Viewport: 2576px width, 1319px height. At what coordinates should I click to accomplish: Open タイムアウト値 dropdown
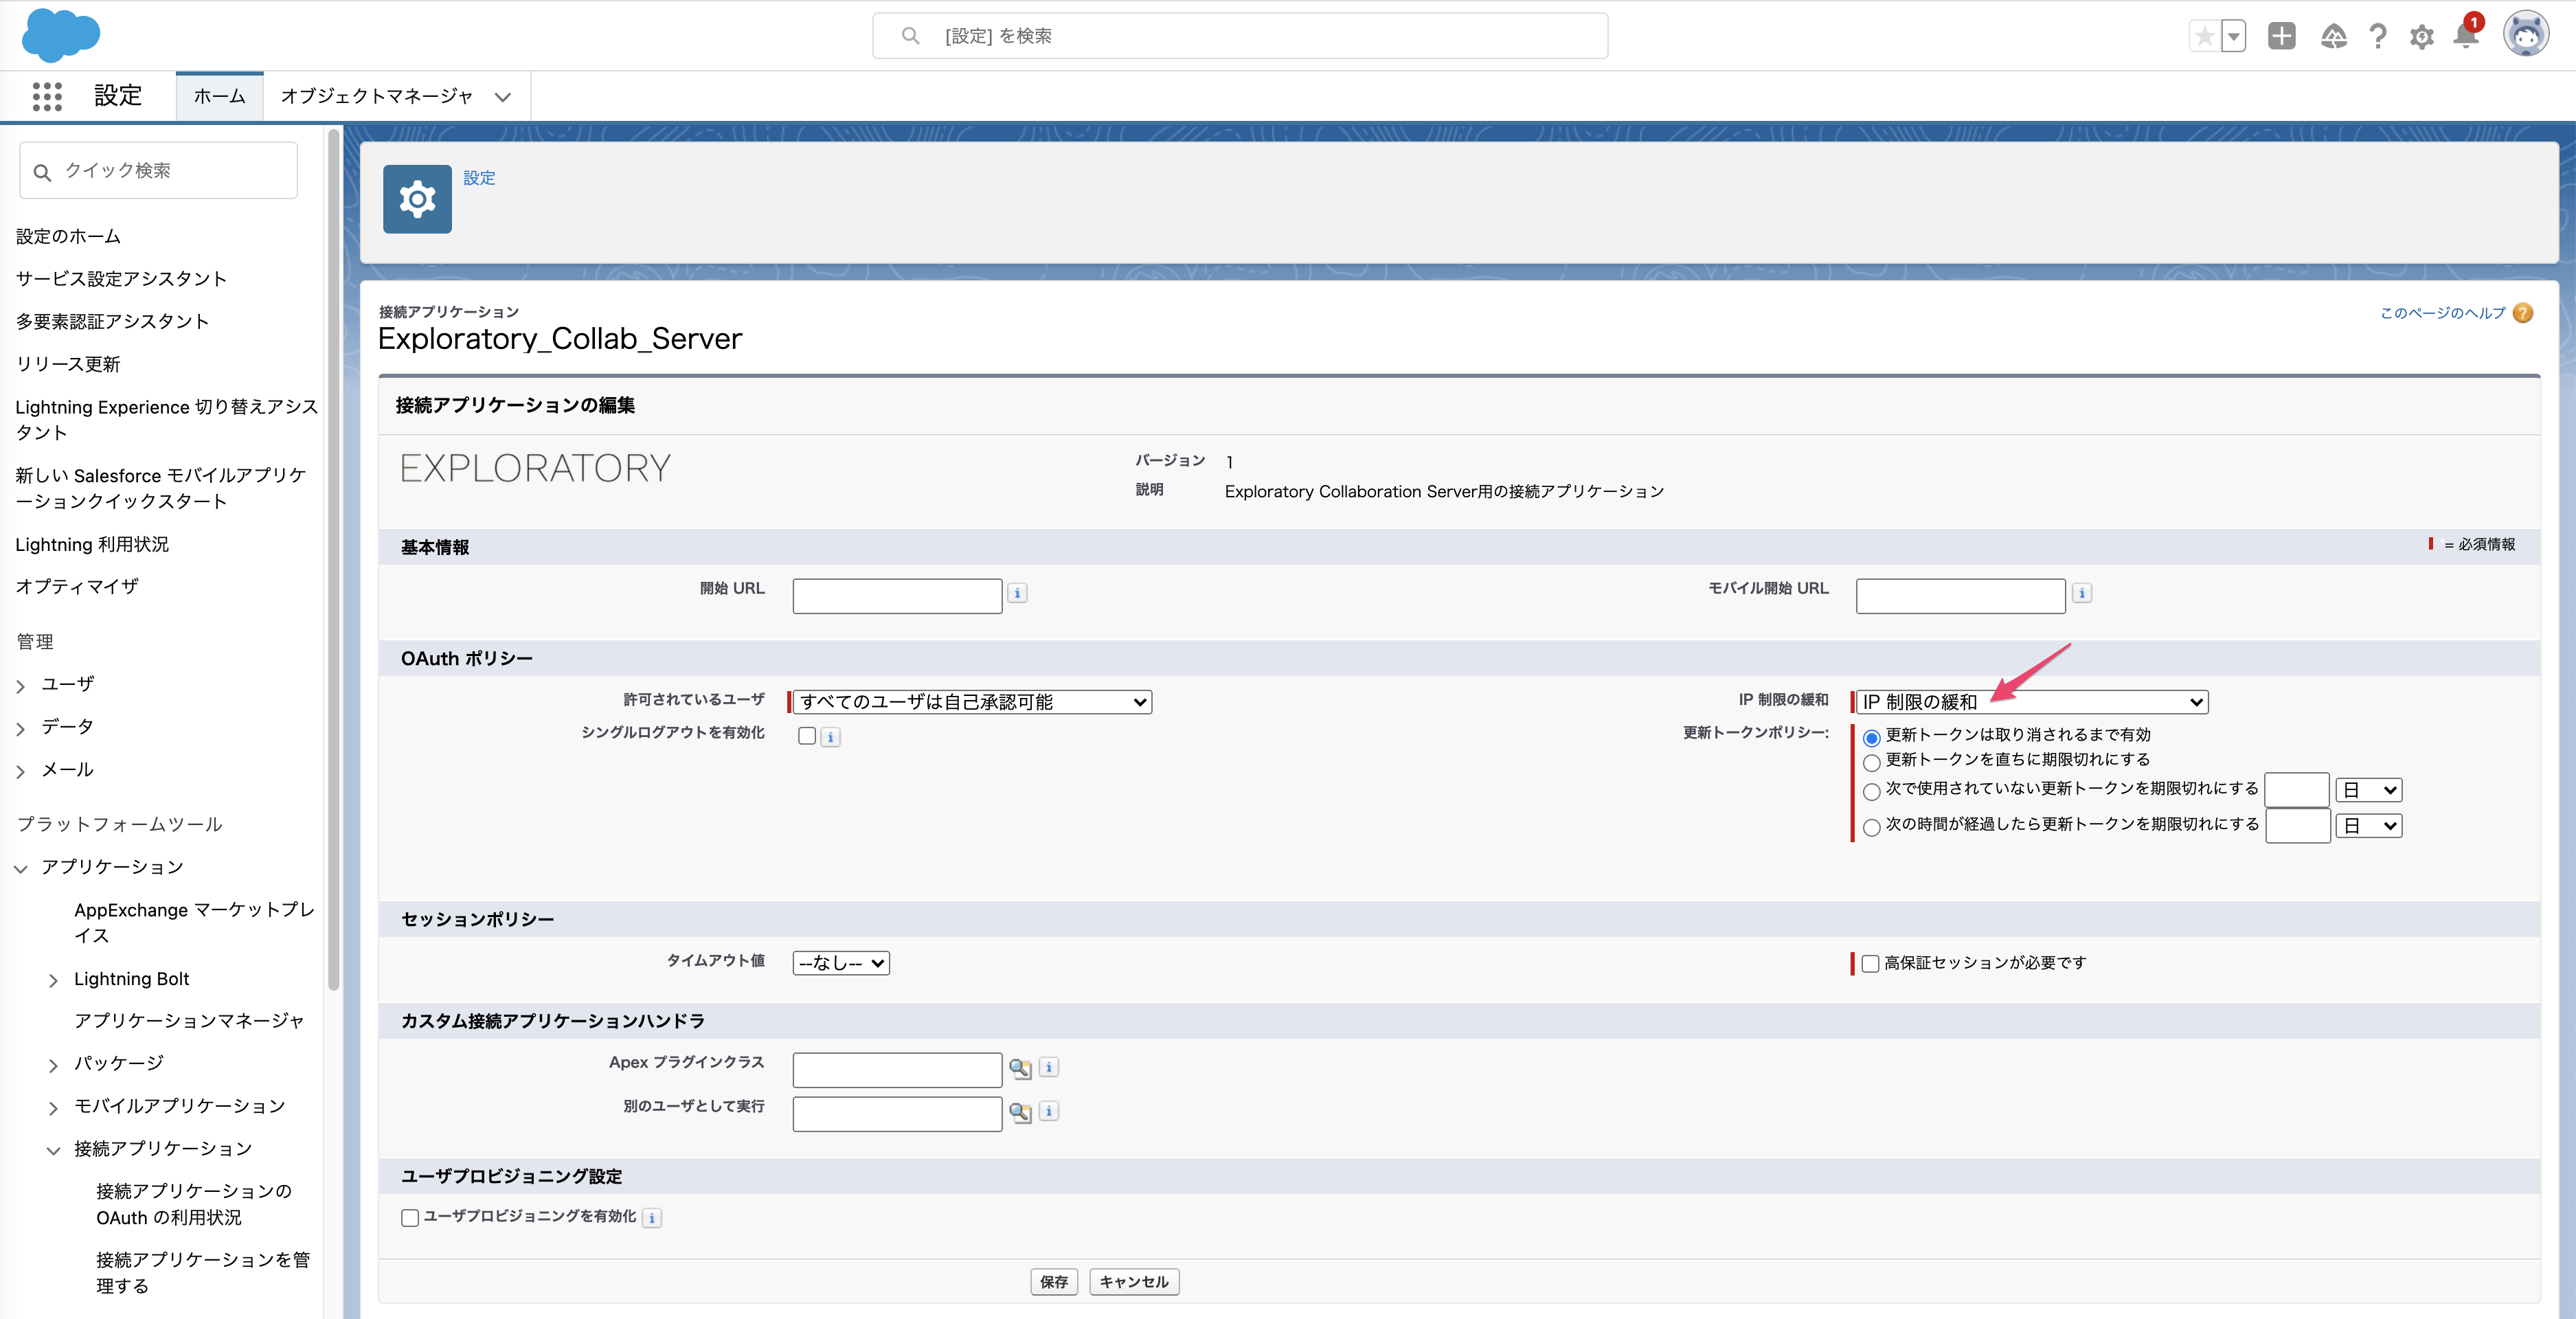coord(841,963)
